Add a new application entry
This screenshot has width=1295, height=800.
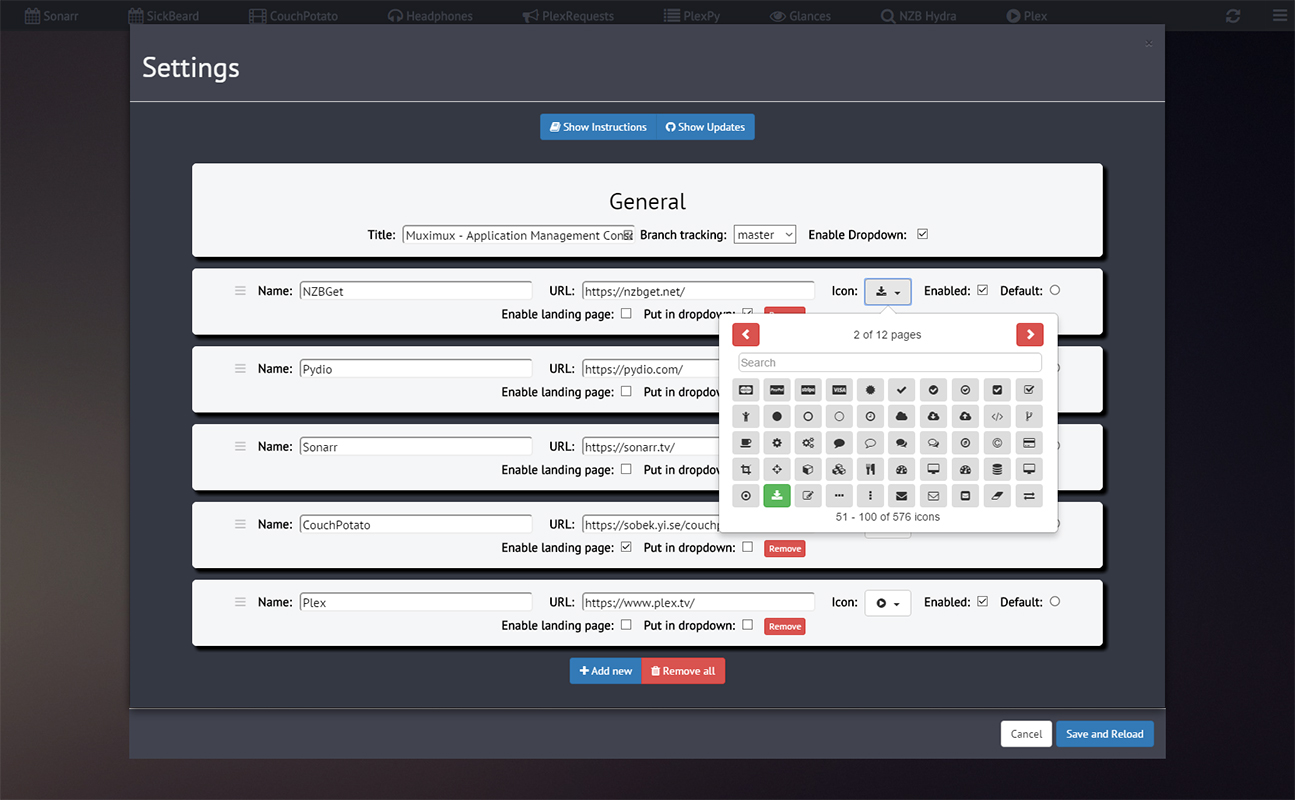click(606, 671)
